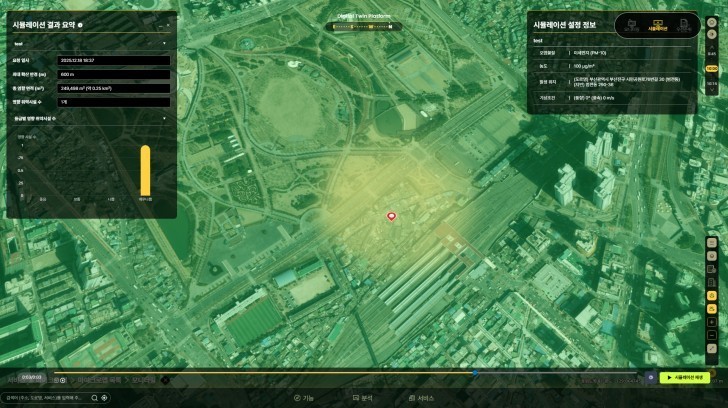728x408 pixels.
Task: Select the first mode icon left of 시뮬레이션
Action: pyautogui.click(x=631, y=25)
